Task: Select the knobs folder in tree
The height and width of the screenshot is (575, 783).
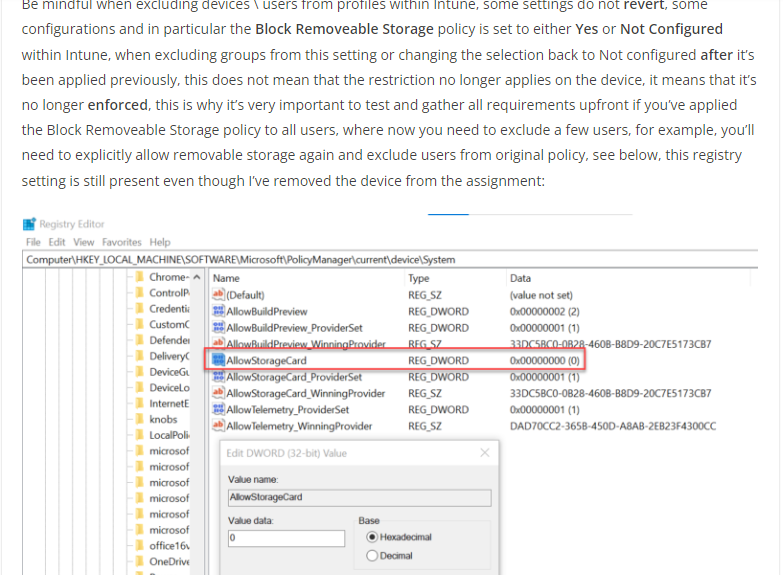Action: [163, 420]
